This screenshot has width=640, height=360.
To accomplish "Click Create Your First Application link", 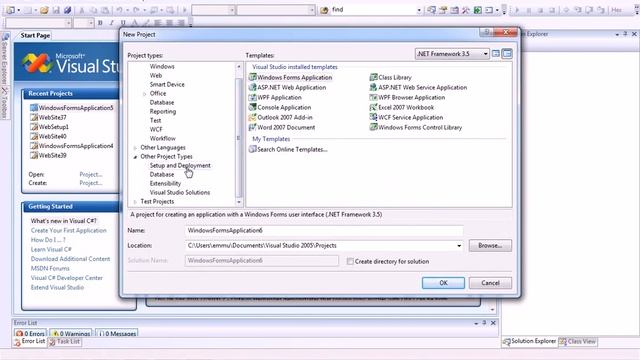I will tap(69, 231).
